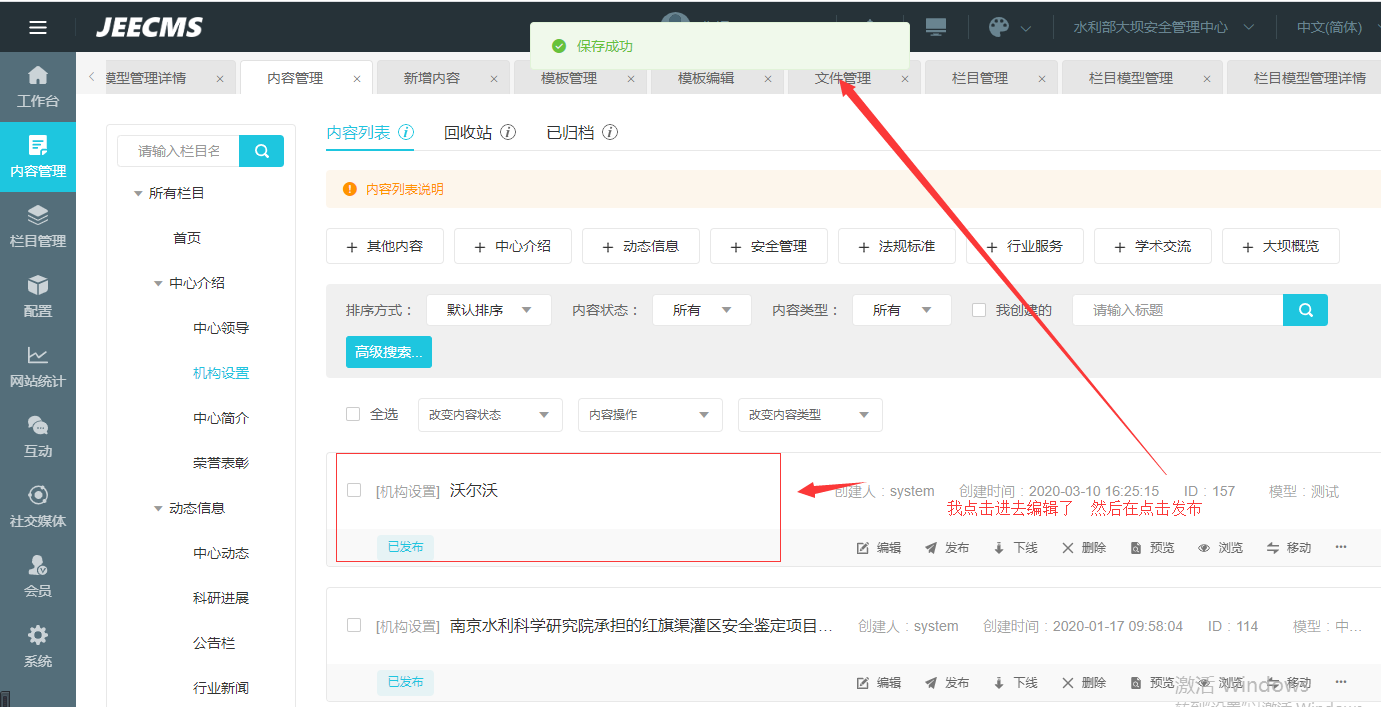This screenshot has width=1381, height=707.
Task: Select the 南京水利科学研究院 row checkbox
Action: pos(354,625)
